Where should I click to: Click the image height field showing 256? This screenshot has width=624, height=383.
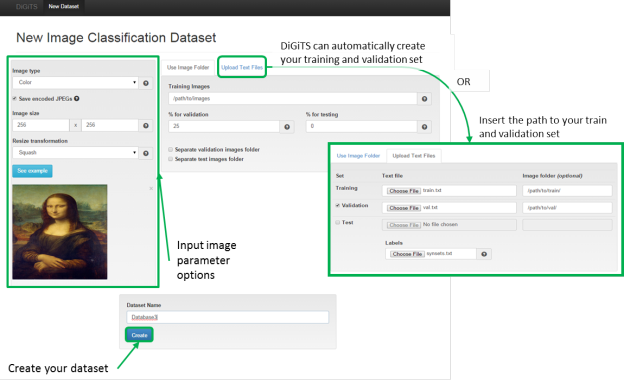pyautogui.click(x=110, y=125)
